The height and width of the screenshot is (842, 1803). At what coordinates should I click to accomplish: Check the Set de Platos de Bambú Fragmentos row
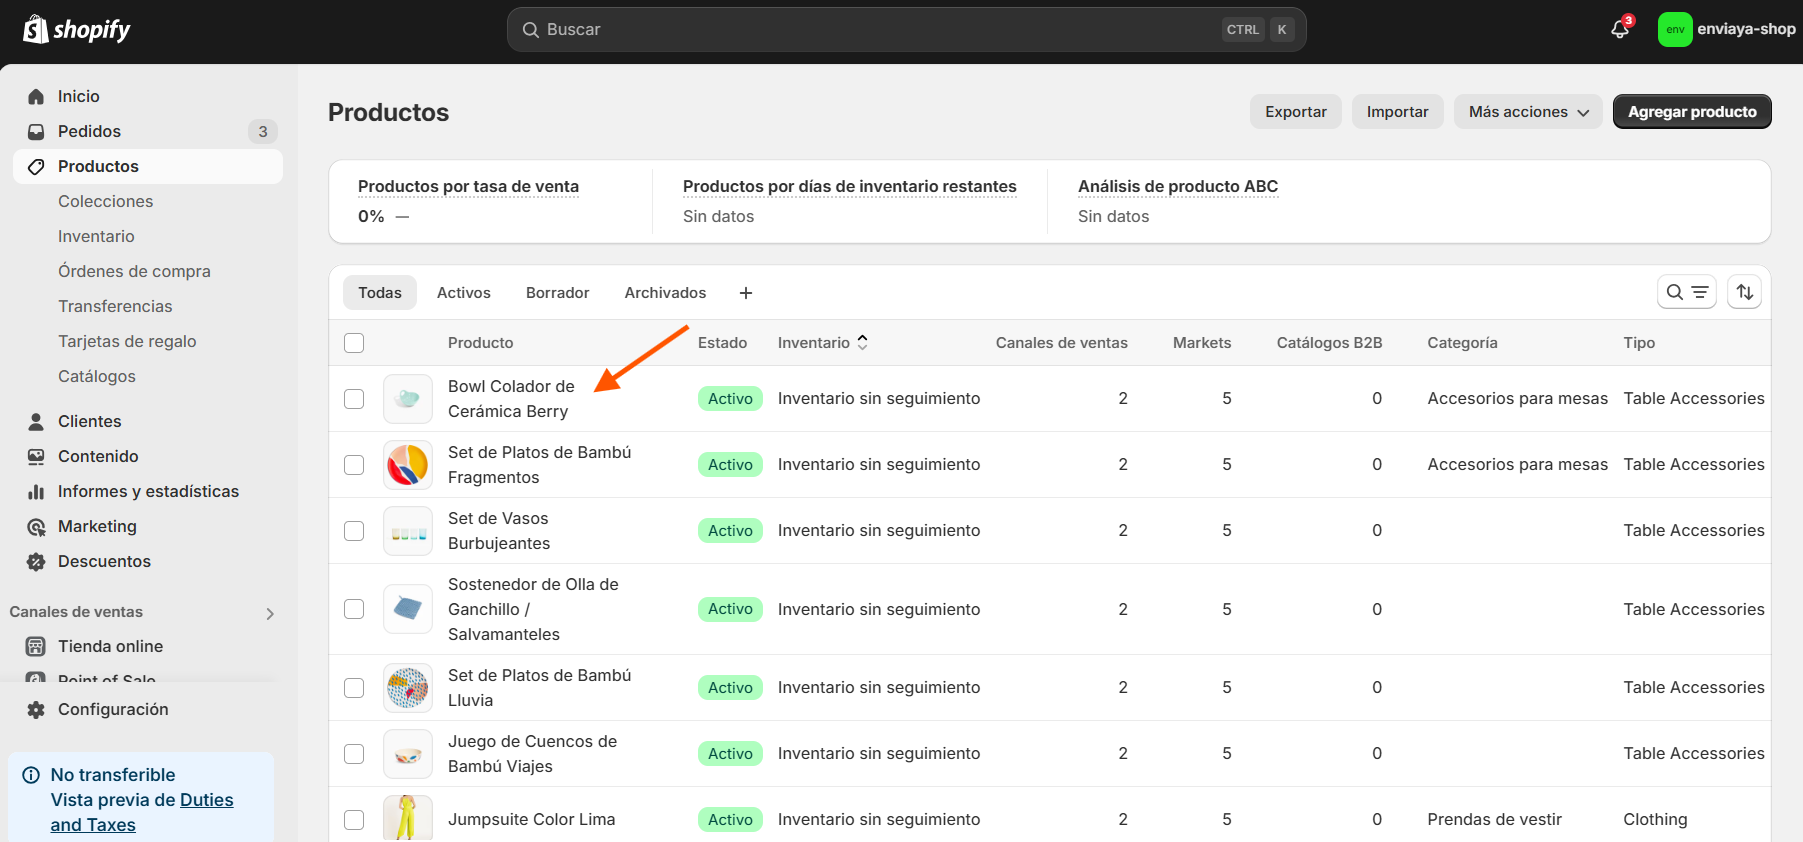click(x=354, y=465)
